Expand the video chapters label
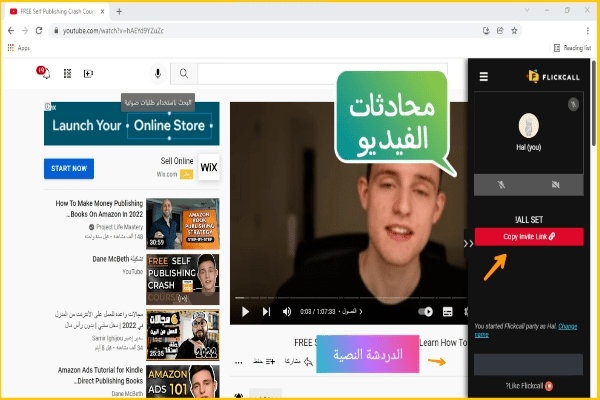The width and height of the screenshot is (600, 400). pos(351,312)
